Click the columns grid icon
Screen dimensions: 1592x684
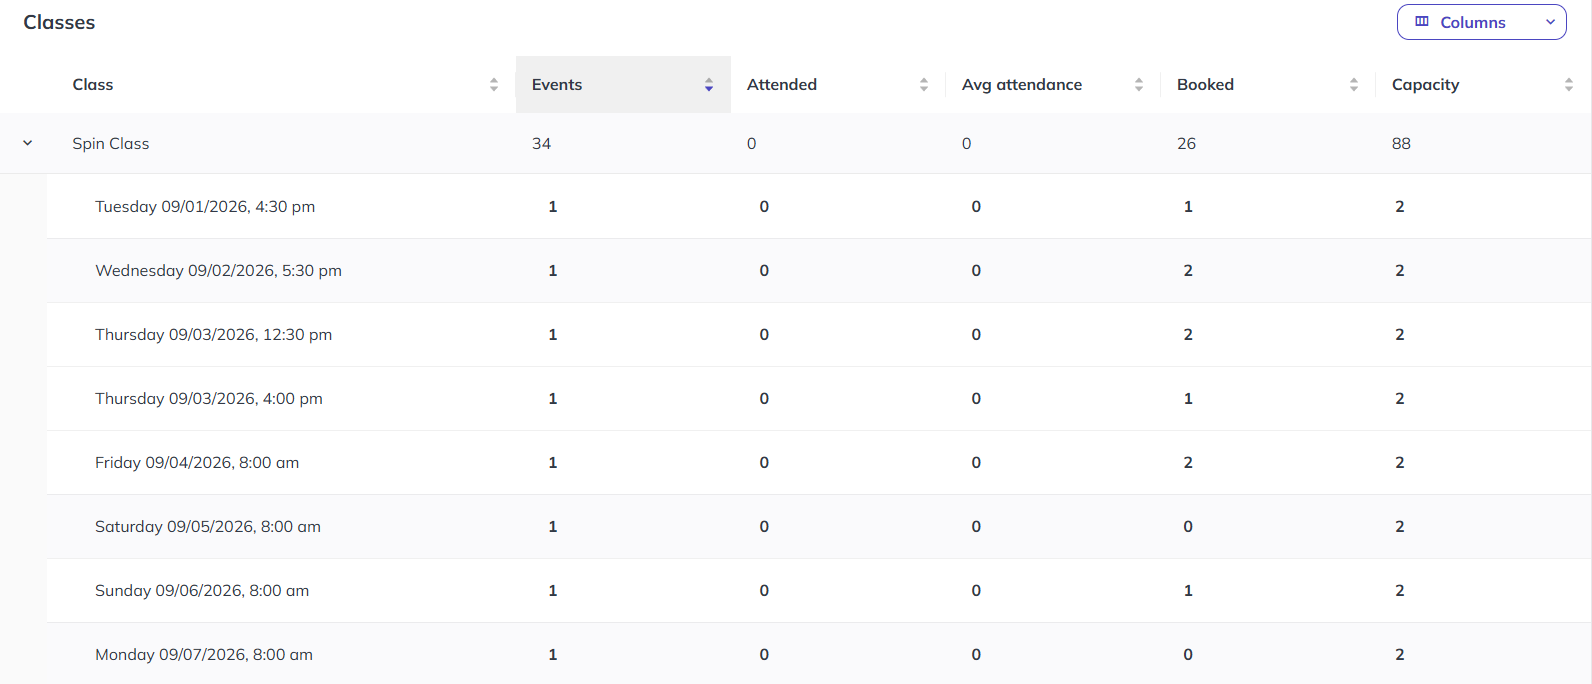pyautogui.click(x=1422, y=22)
